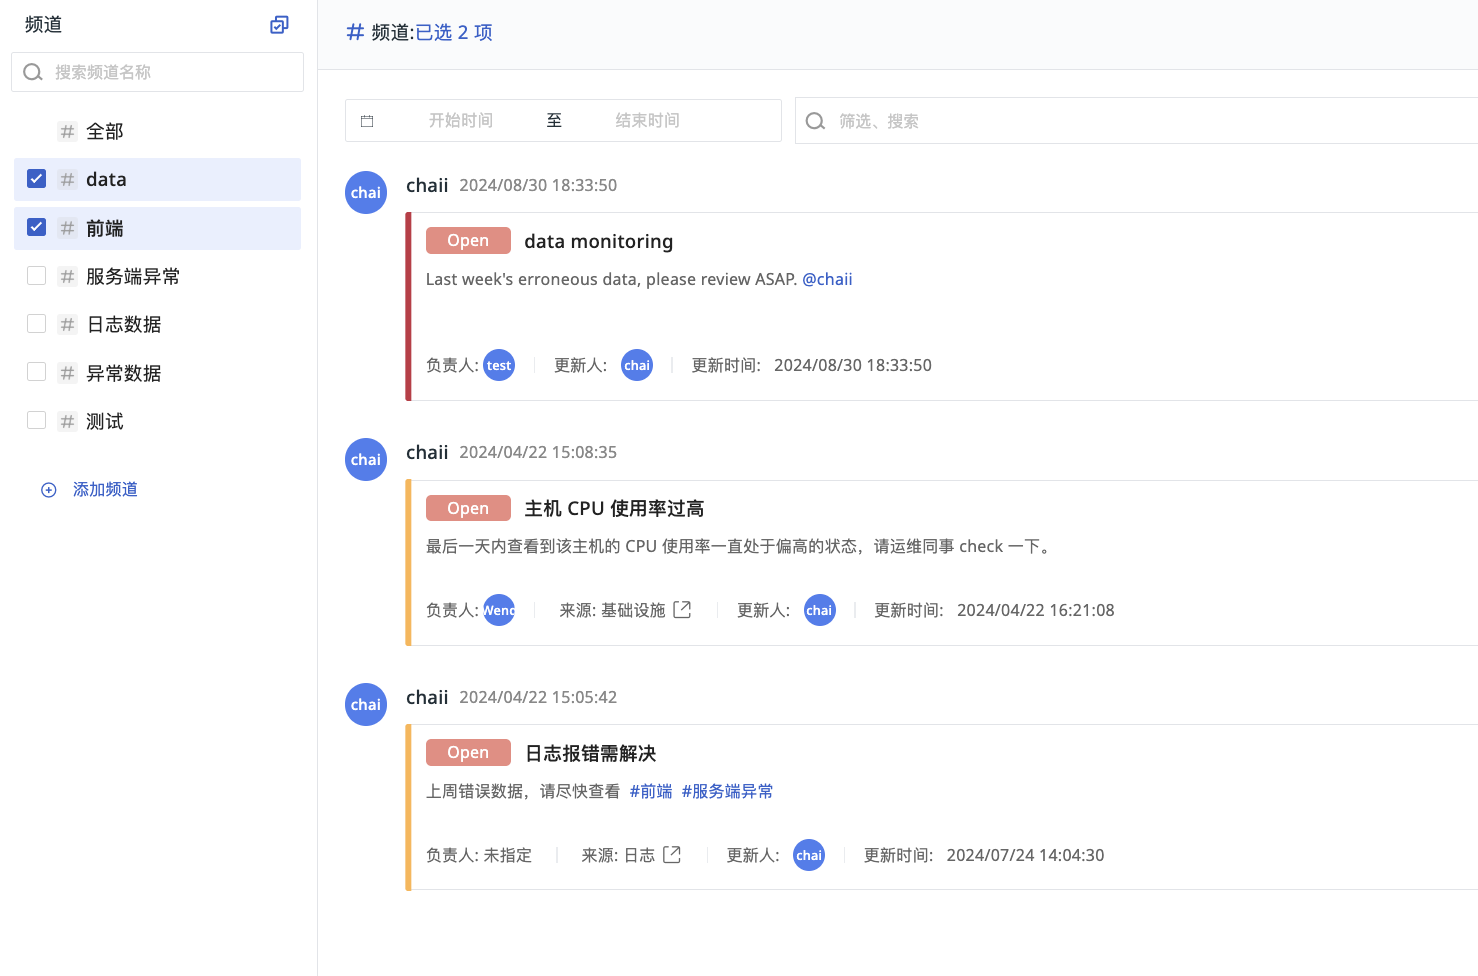Focus the 筛选、搜索 filter input
This screenshot has width=1478, height=976.
tap(1136, 121)
